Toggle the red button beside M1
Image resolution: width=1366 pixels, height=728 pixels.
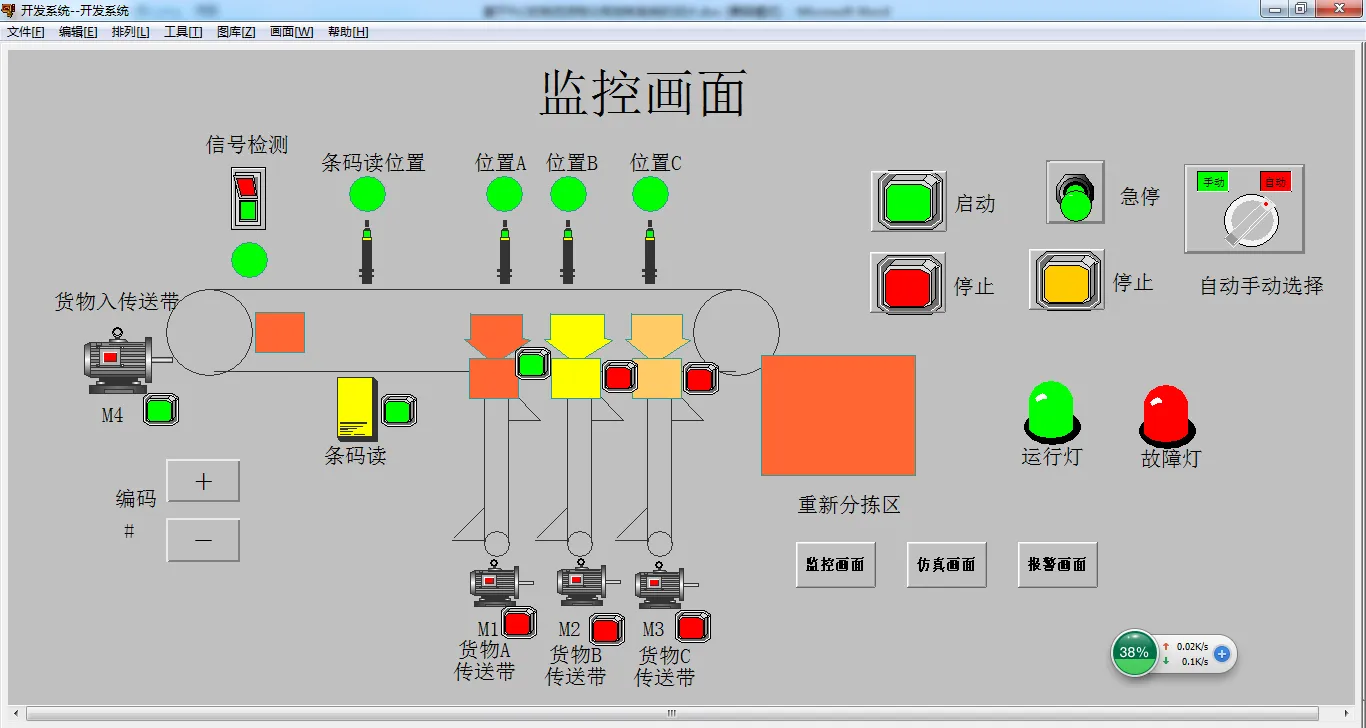(518, 623)
